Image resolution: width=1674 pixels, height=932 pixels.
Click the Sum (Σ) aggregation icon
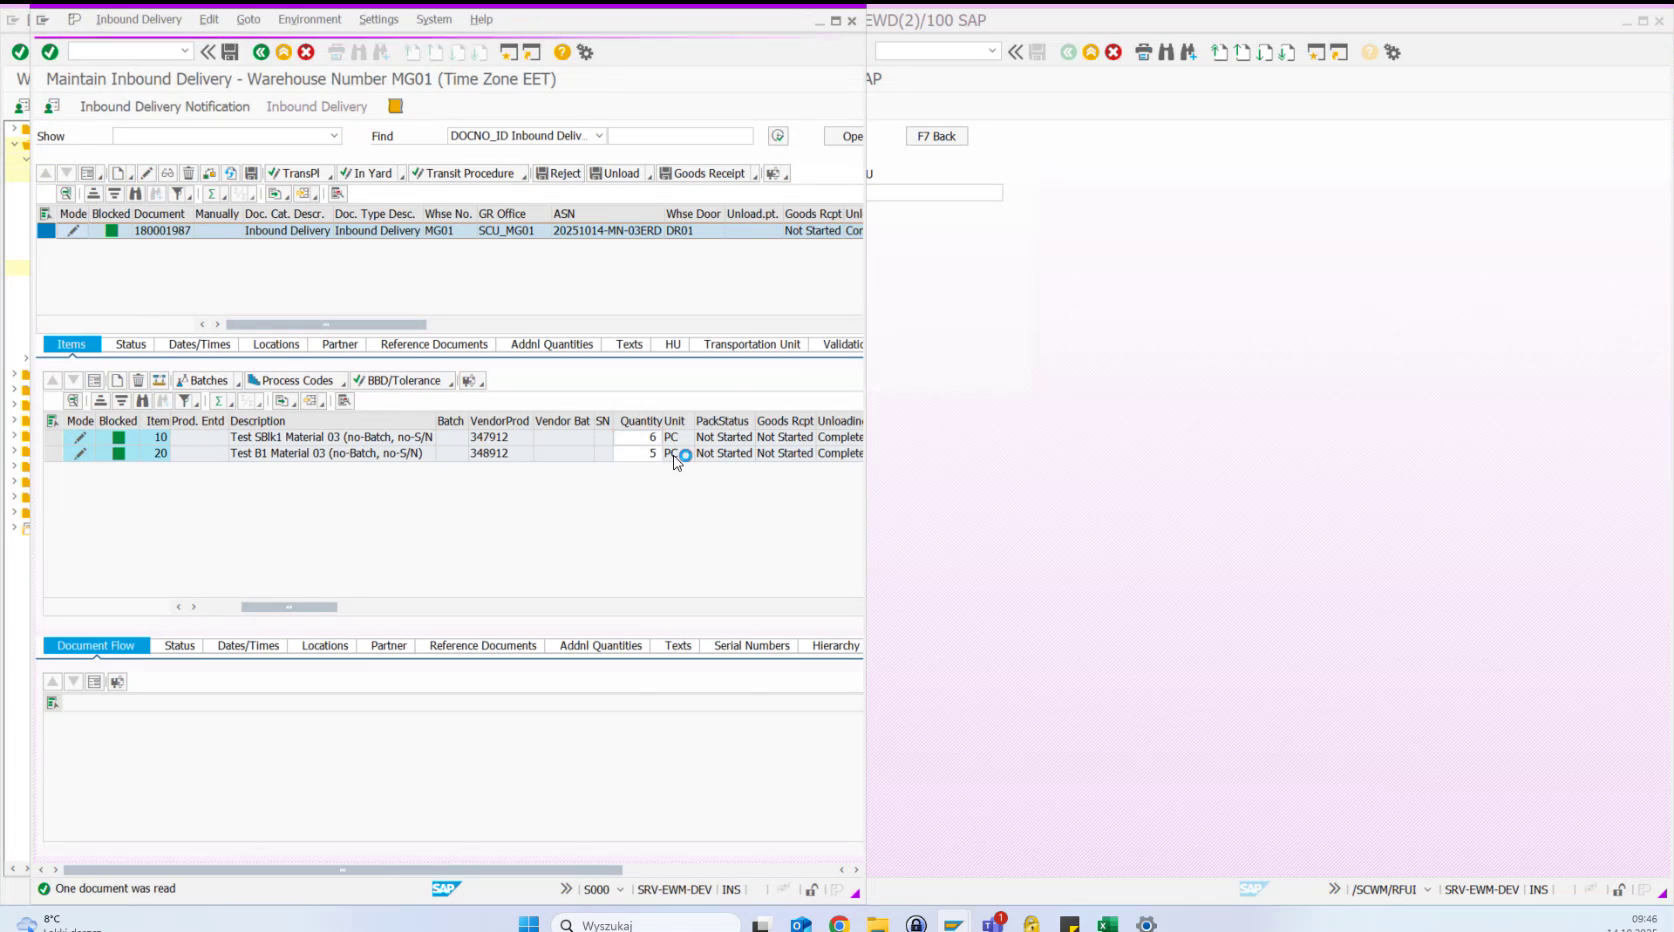[x=219, y=400]
